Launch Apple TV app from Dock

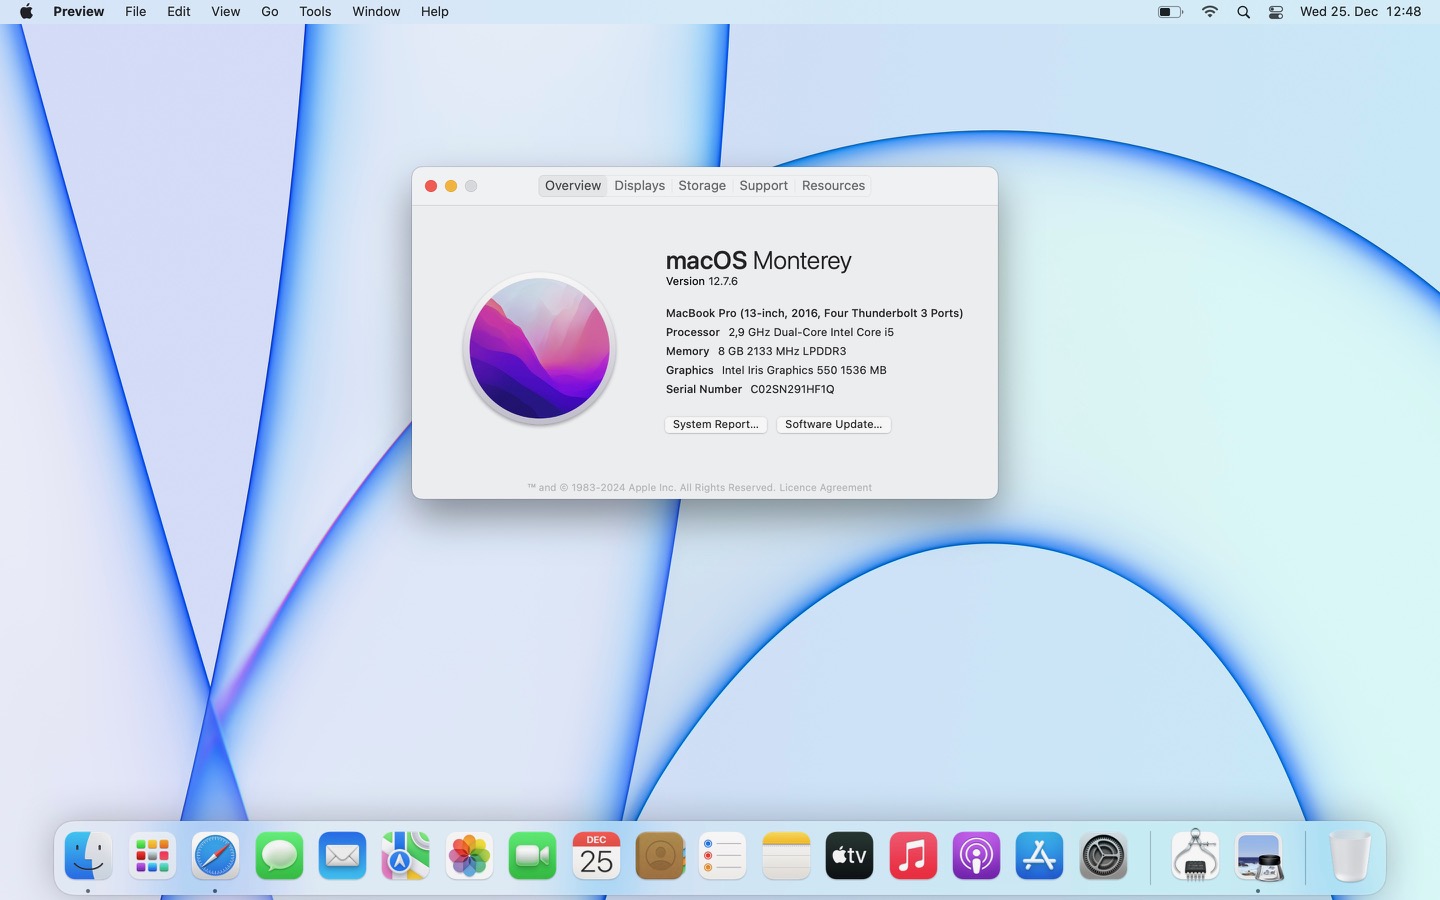point(850,856)
